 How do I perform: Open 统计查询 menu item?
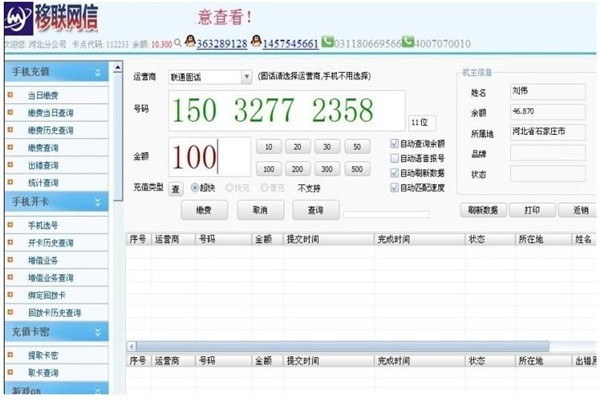[43, 183]
